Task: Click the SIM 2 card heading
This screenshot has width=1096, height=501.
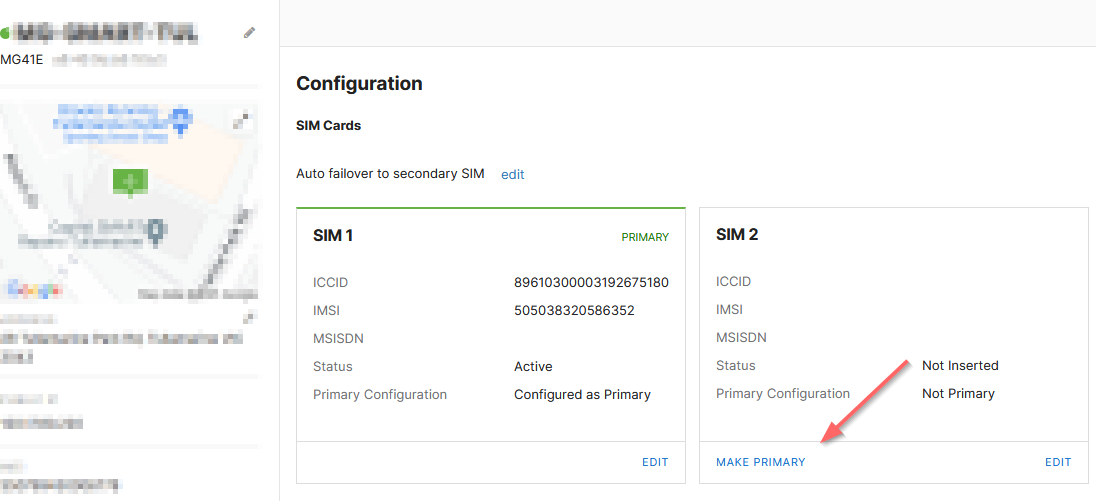Action: [737, 235]
